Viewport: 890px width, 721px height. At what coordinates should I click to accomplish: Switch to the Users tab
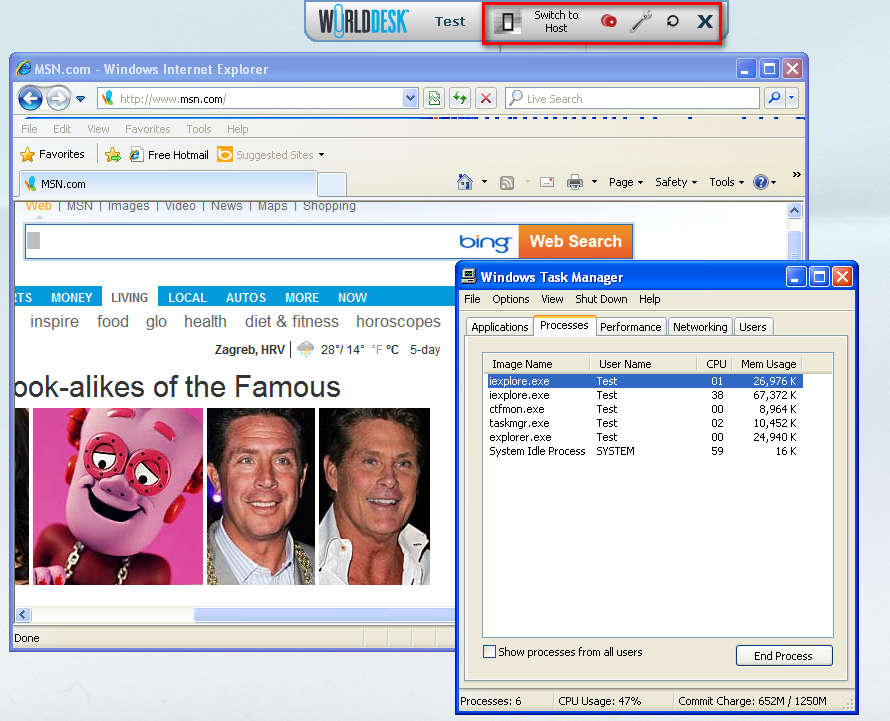(753, 327)
